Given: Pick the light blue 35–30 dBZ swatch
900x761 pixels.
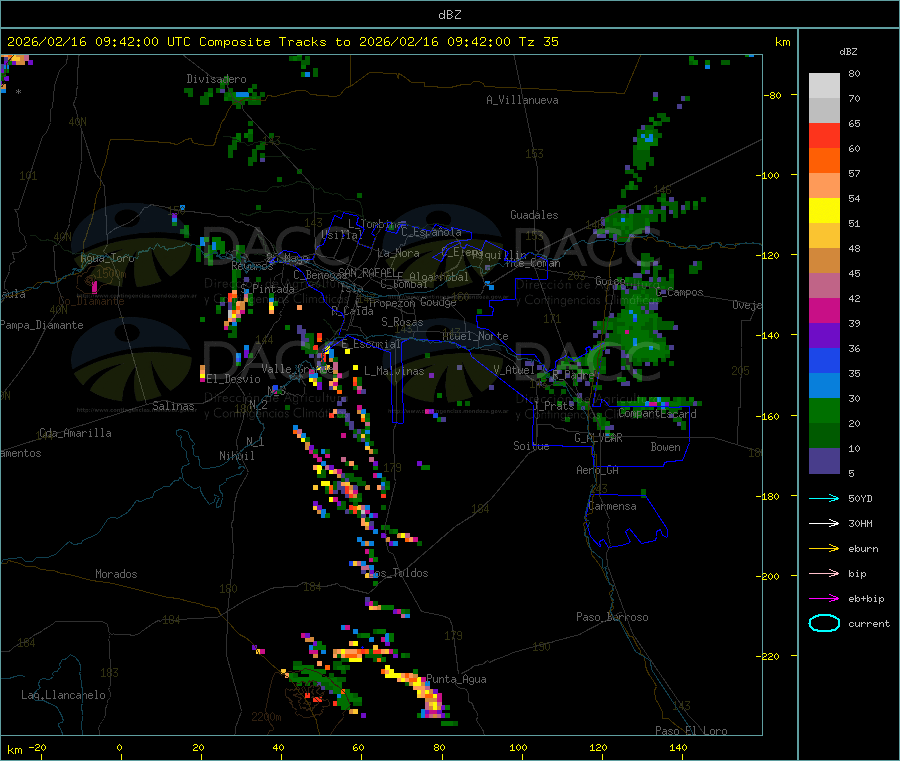Looking at the screenshot, I should tap(824, 386).
